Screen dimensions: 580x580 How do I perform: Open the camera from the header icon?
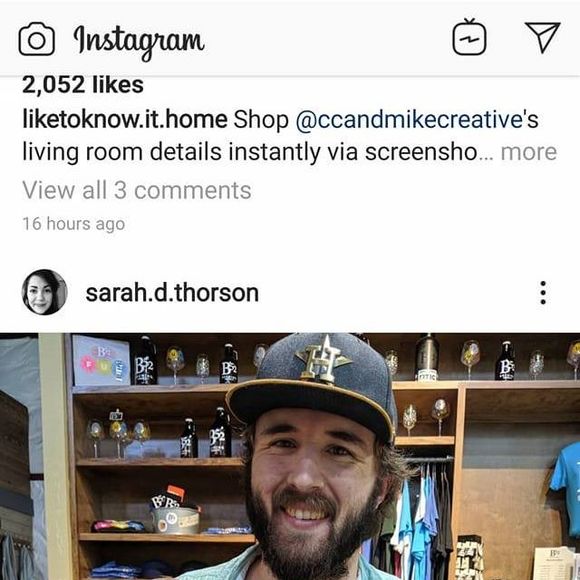37,39
